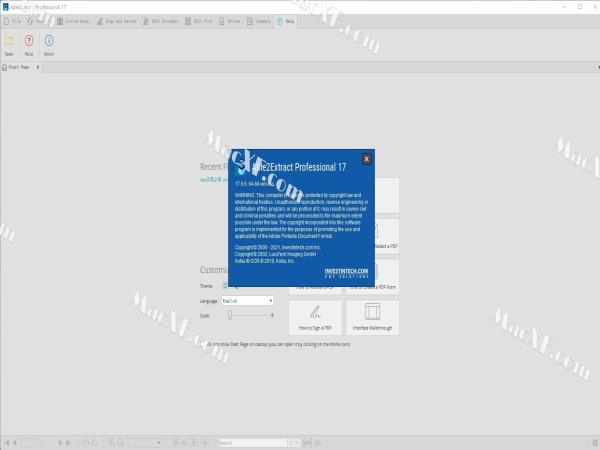This screenshot has width=600, height=450.
Task: Go to first page in bottom bar
Action: click(x=6, y=443)
